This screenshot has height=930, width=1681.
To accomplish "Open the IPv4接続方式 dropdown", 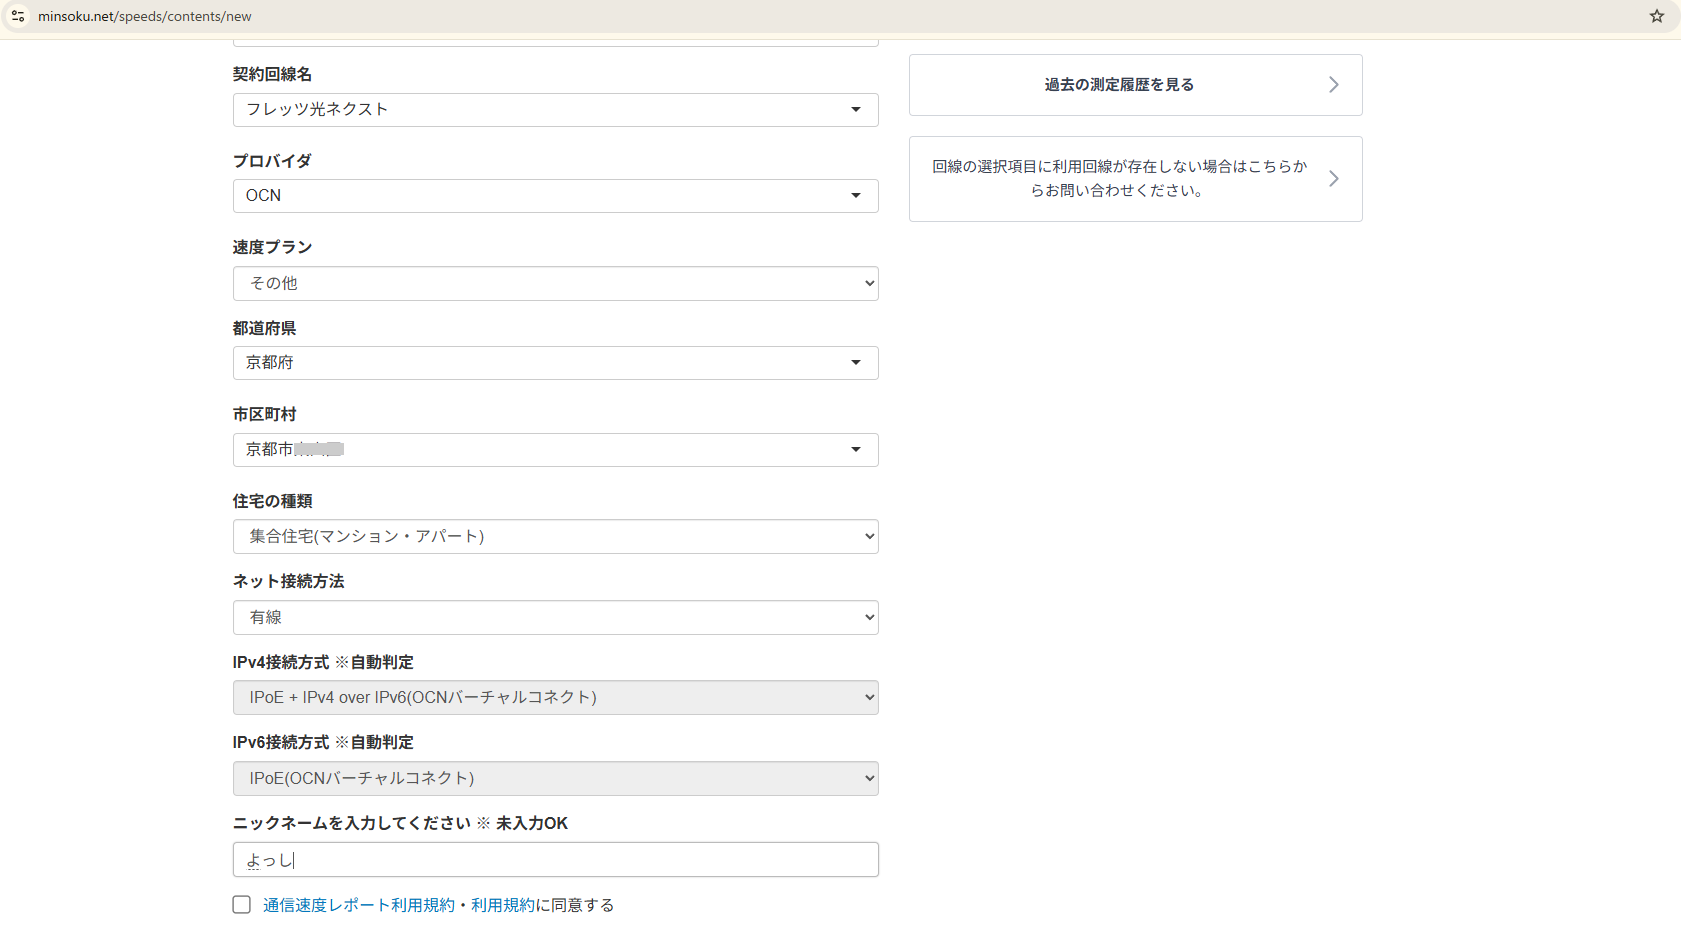I will pos(555,698).
